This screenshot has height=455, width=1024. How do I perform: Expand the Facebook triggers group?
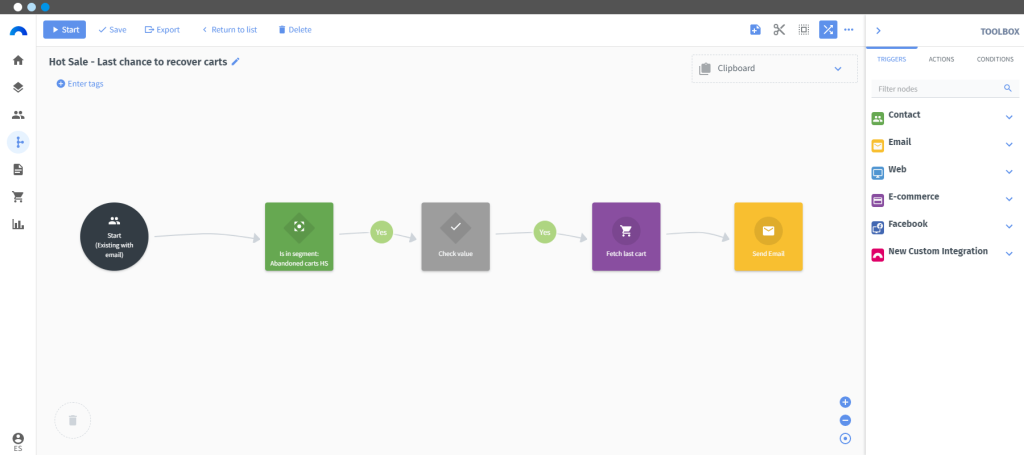coord(1009,227)
